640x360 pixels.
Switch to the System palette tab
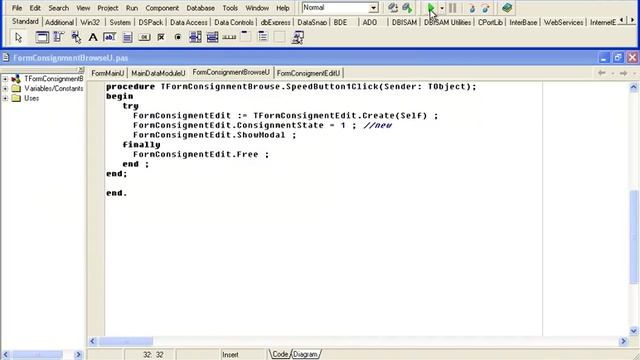[x=120, y=22]
